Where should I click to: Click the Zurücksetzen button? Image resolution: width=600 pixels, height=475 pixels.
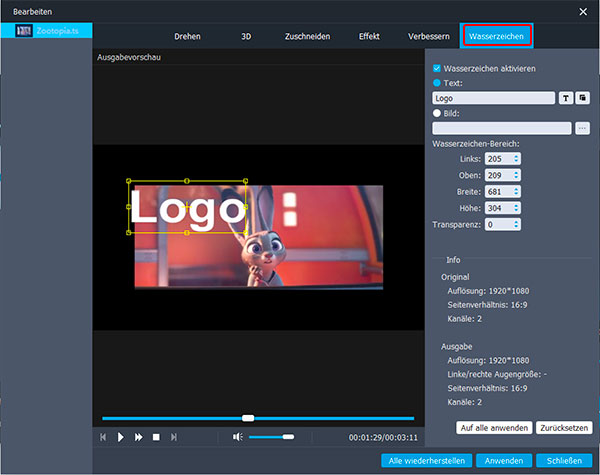[x=564, y=428]
